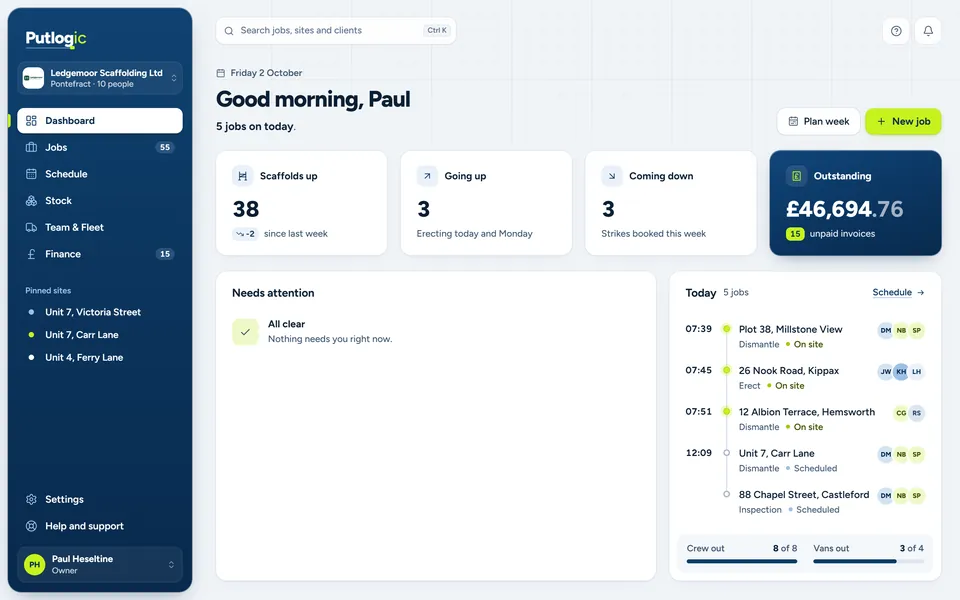Click the Coming down arrow icon

[x=612, y=176]
